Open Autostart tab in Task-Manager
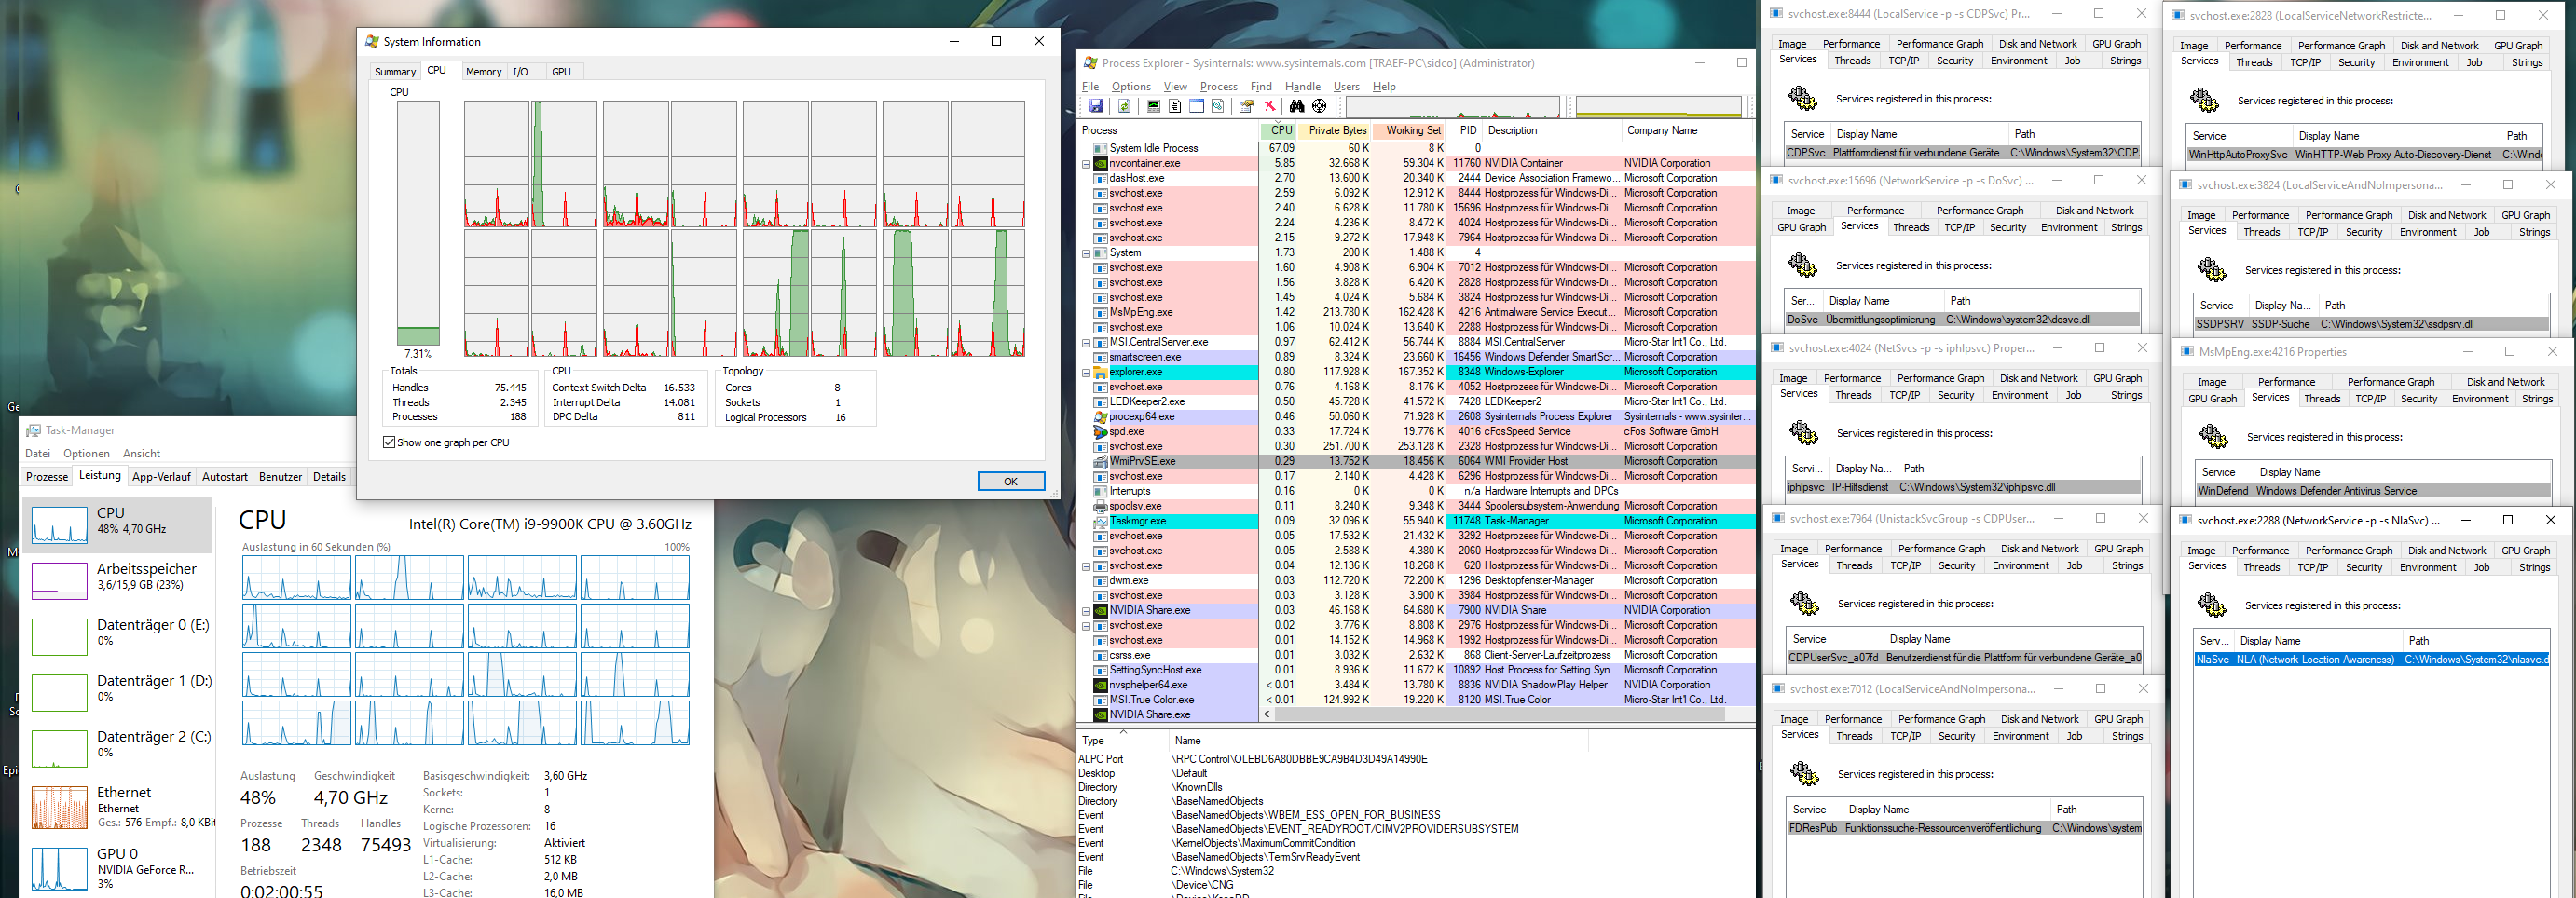This screenshot has width=2576, height=898. pyautogui.click(x=224, y=477)
